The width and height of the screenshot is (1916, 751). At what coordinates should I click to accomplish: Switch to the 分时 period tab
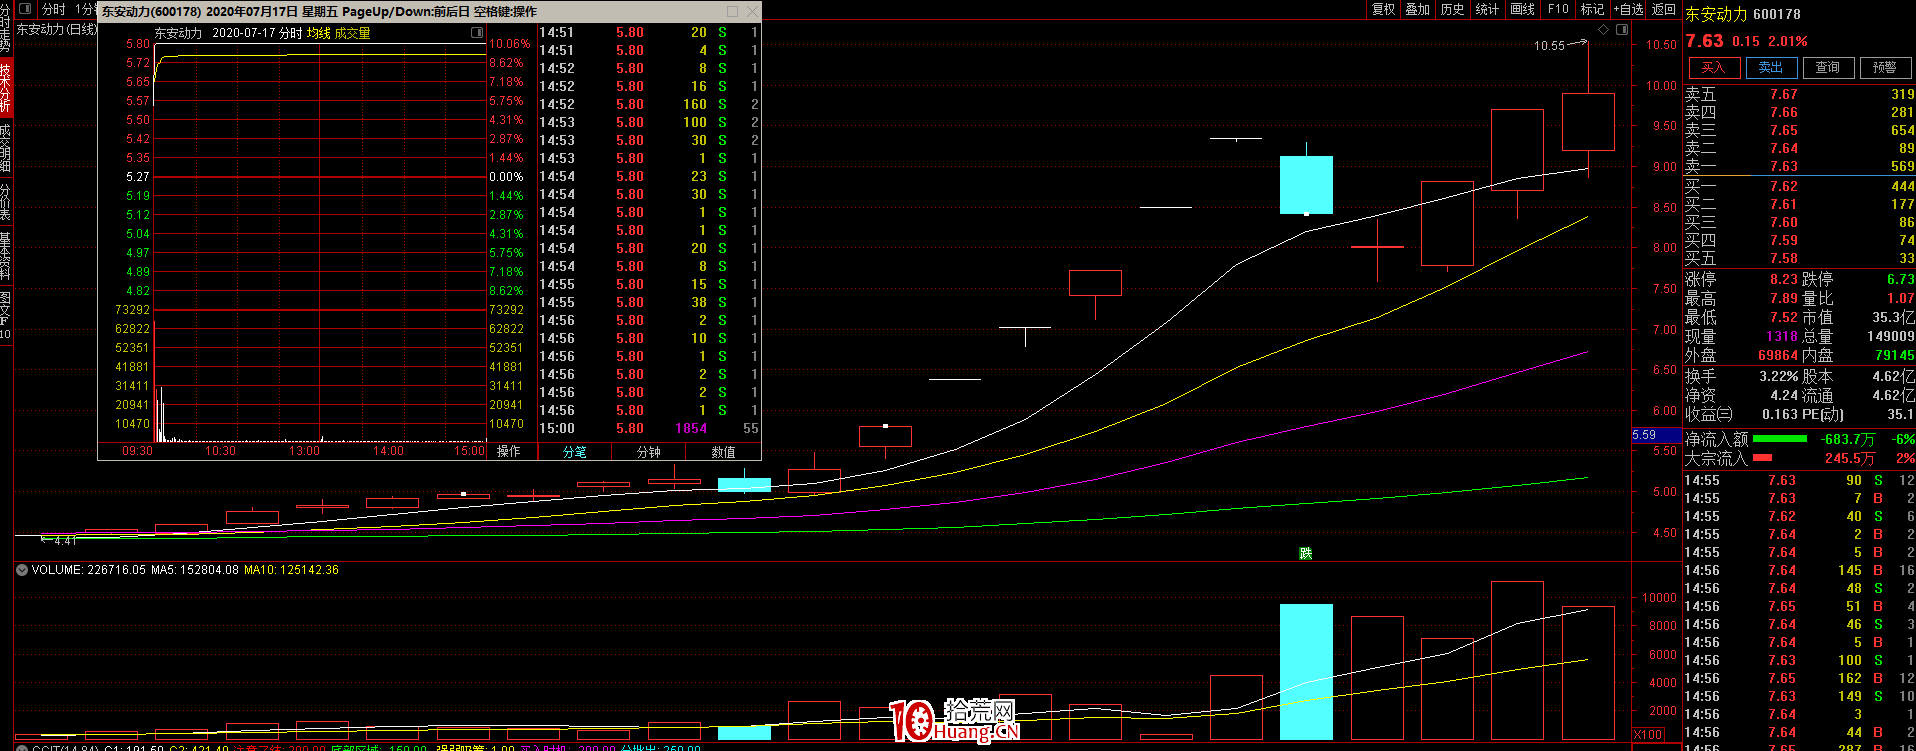(53, 9)
